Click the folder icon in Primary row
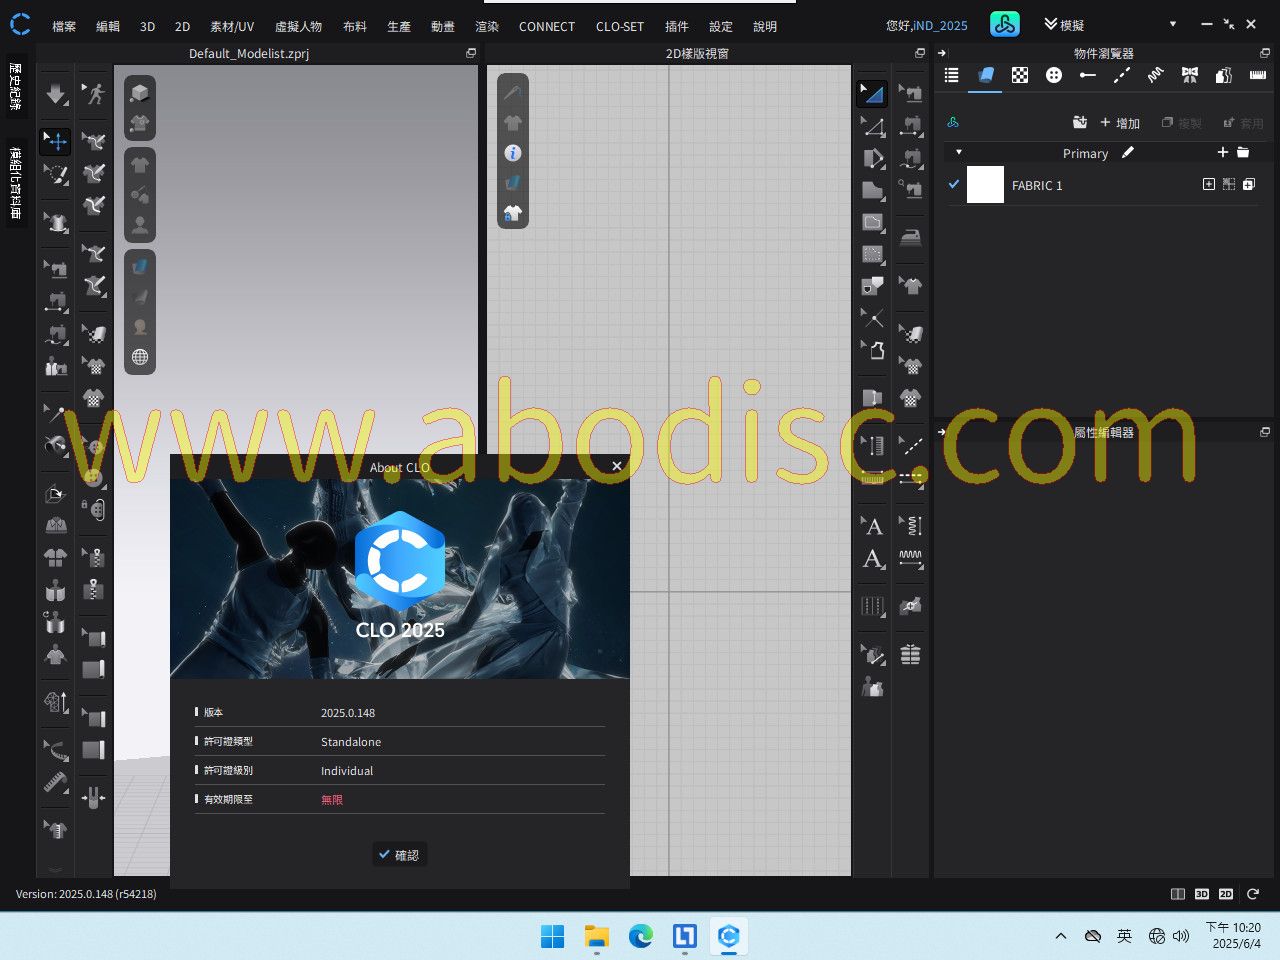Screen dimensions: 1280x960 pyautogui.click(x=1243, y=152)
